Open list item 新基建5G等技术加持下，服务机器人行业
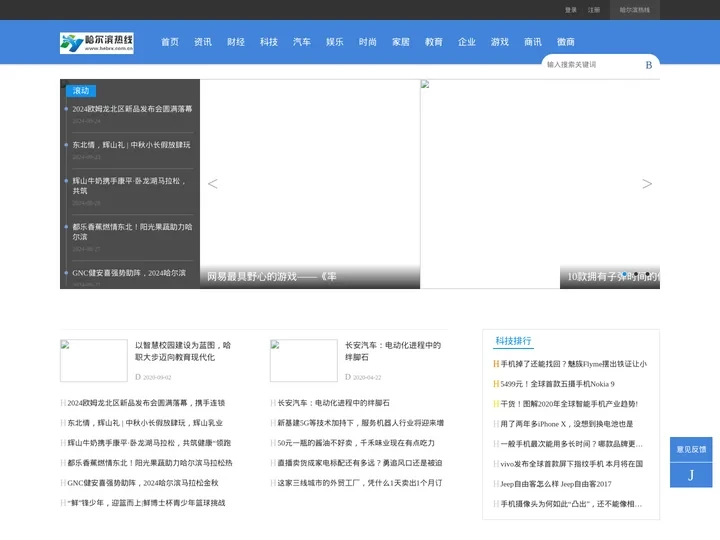 [x=360, y=423]
